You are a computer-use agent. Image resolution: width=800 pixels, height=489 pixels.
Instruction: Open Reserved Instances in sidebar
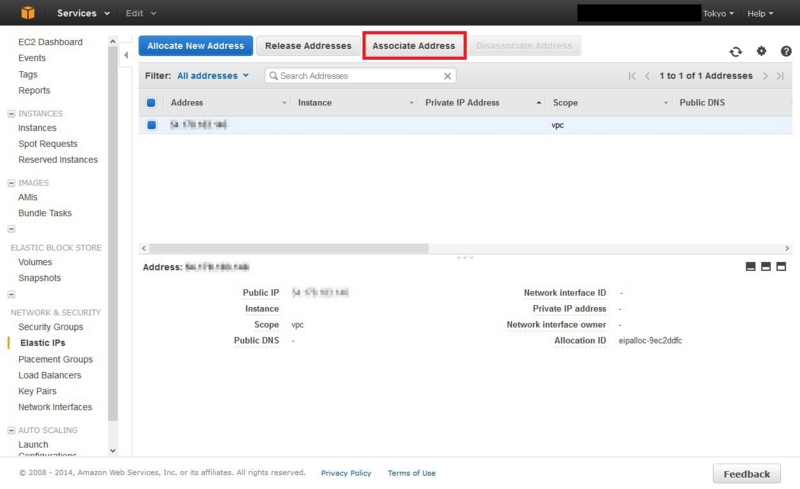tap(58, 160)
